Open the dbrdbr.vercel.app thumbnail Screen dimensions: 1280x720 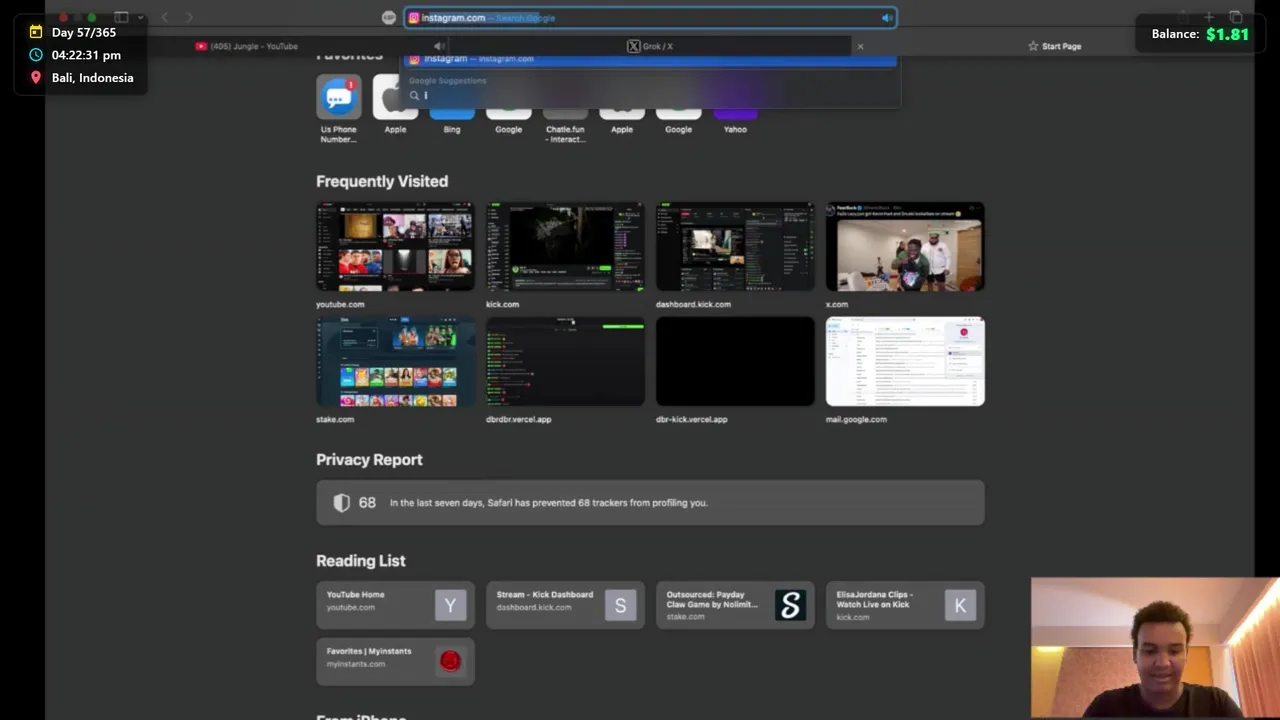coord(565,362)
